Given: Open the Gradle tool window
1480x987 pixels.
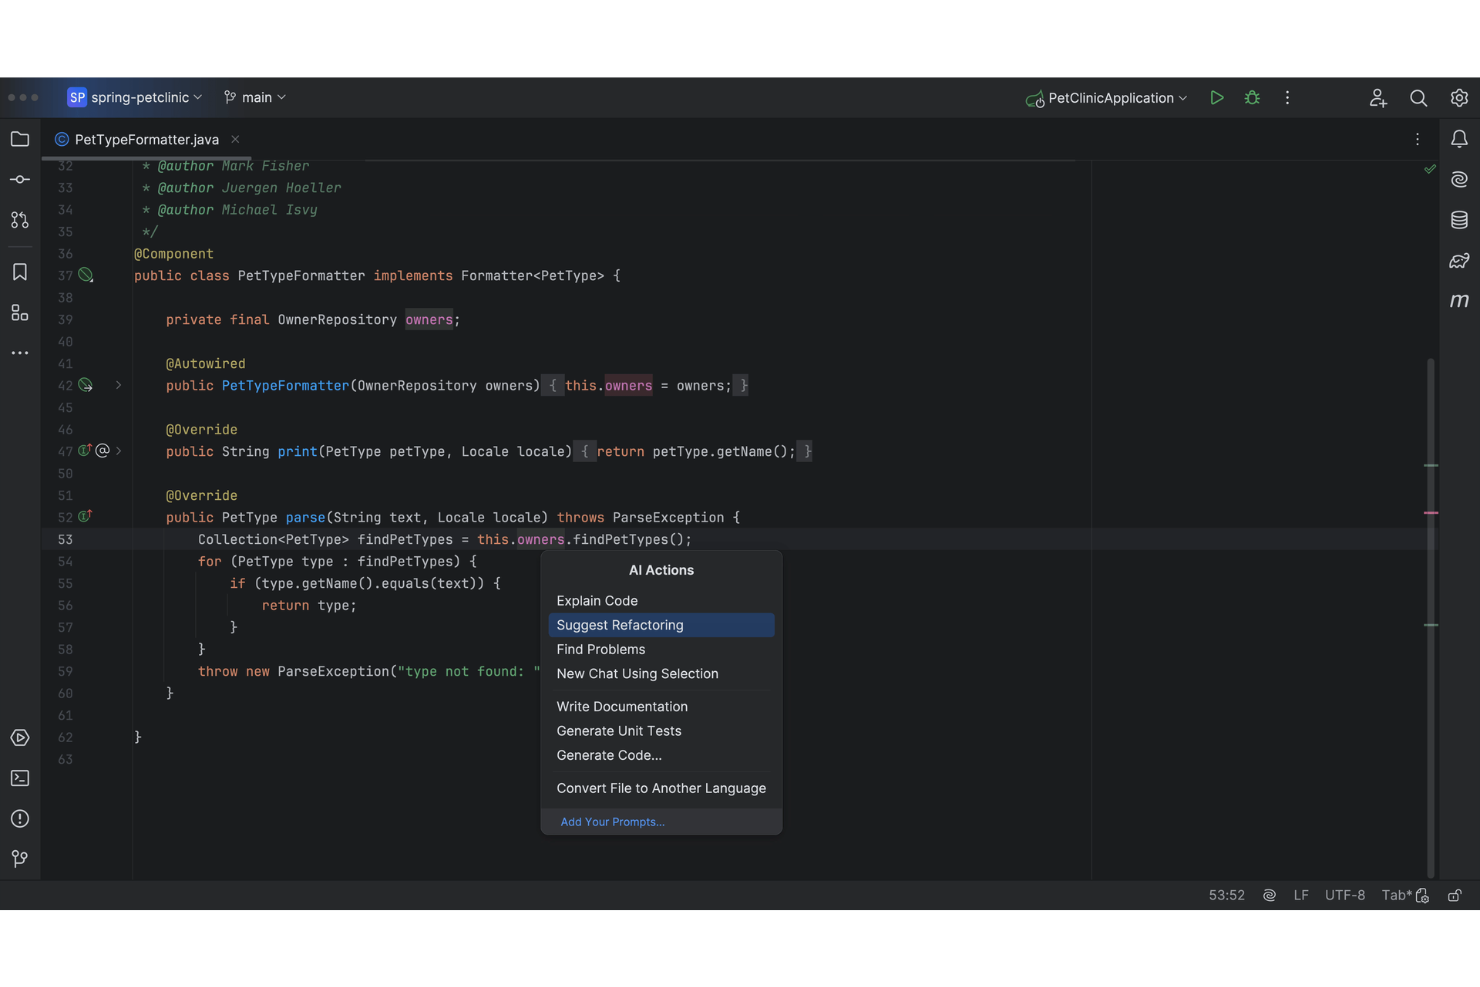Looking at the screenshot, I should pyautogui.click(x=1459, y=260).
